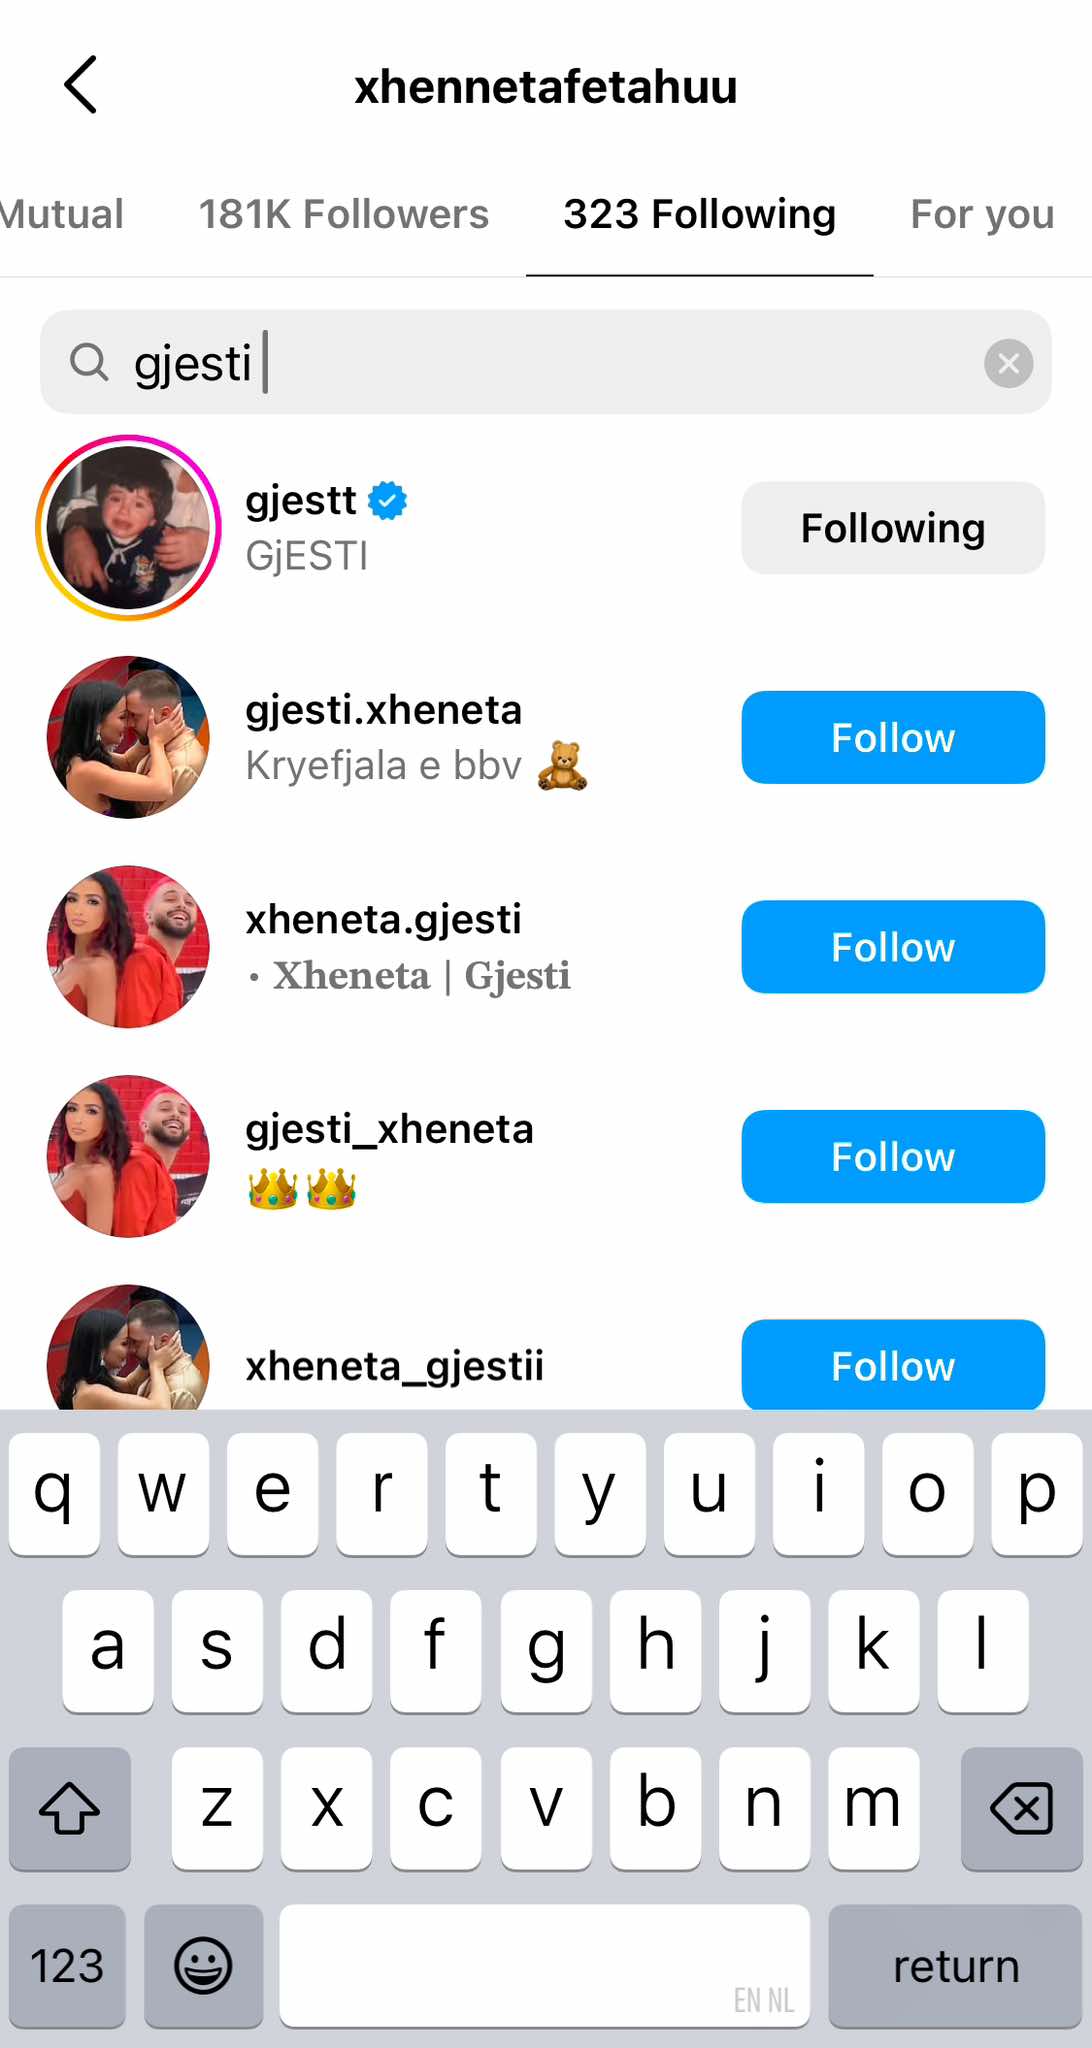Tap the back arrow icon

(81, 85)
